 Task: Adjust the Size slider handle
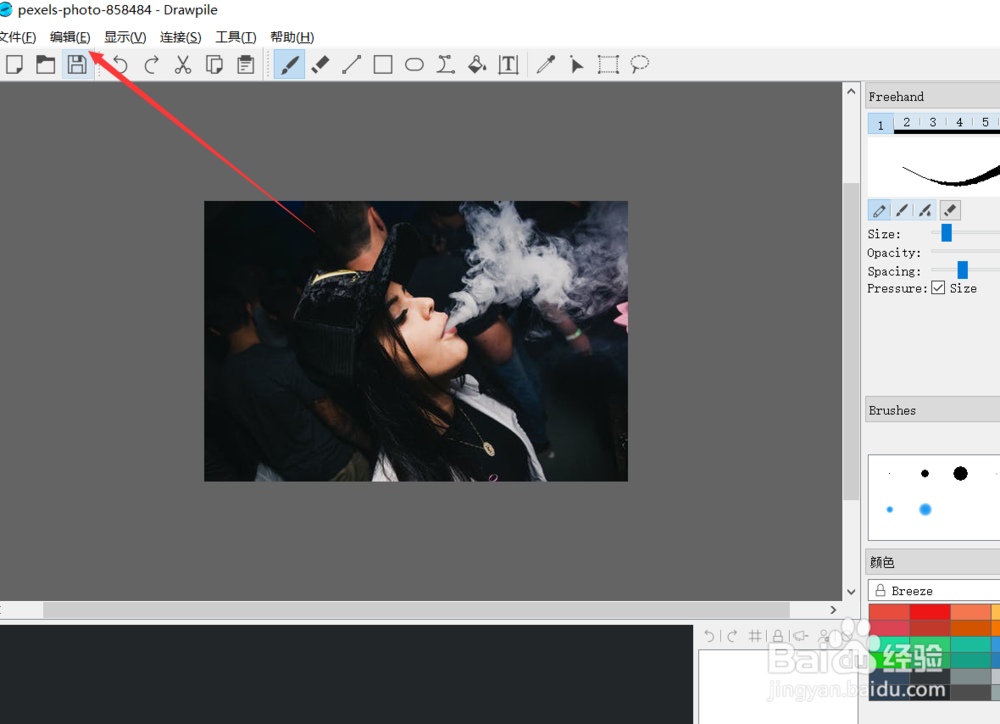pyautogui.click(x=946, y=233)
